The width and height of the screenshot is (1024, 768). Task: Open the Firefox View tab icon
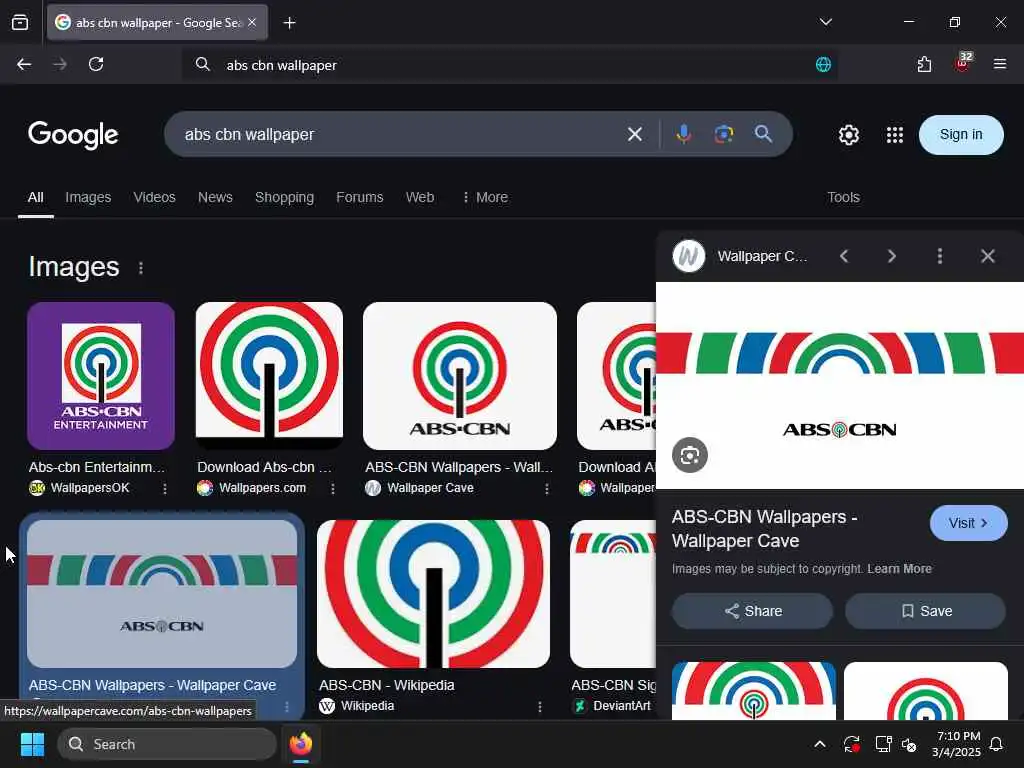pyautogui.click(x=20, y=23)
